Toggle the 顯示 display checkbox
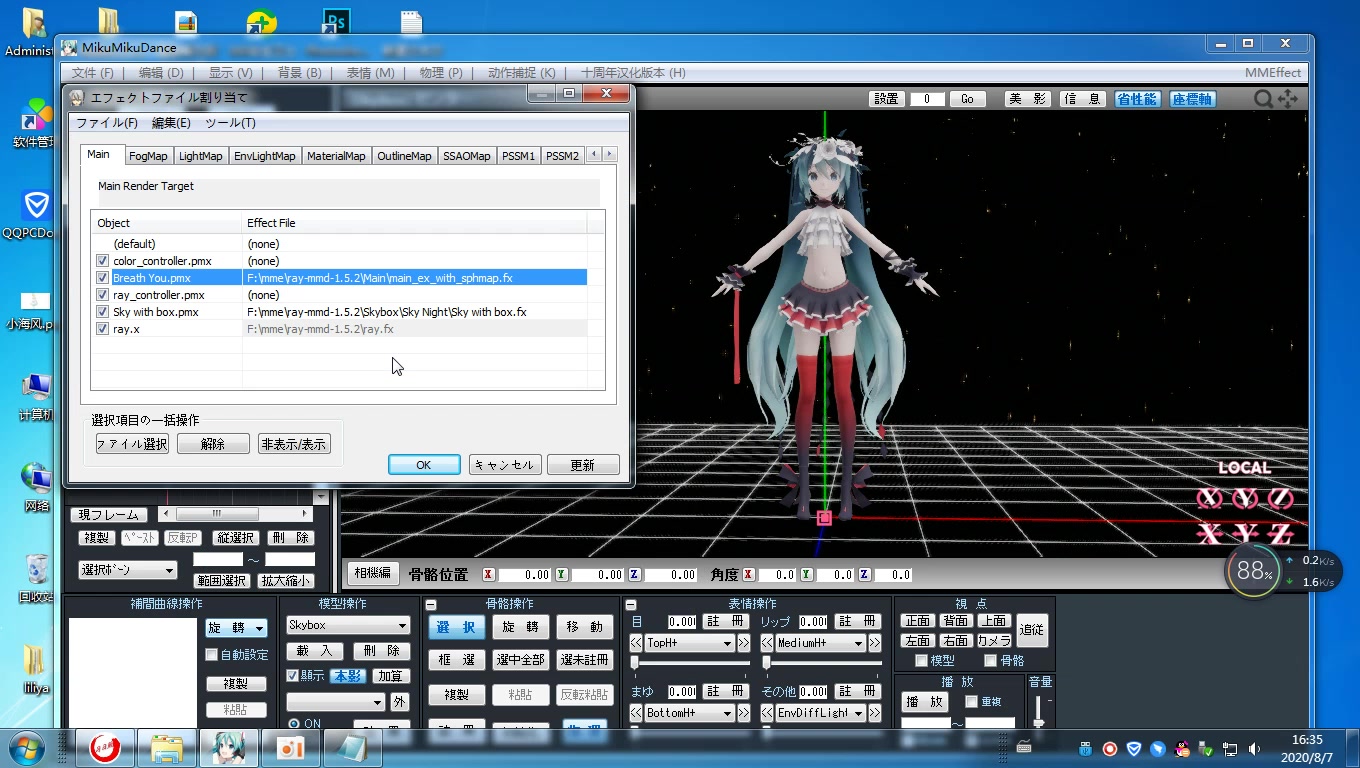The width and height of the screenshot is (1360, 768). tap(293, 676)
